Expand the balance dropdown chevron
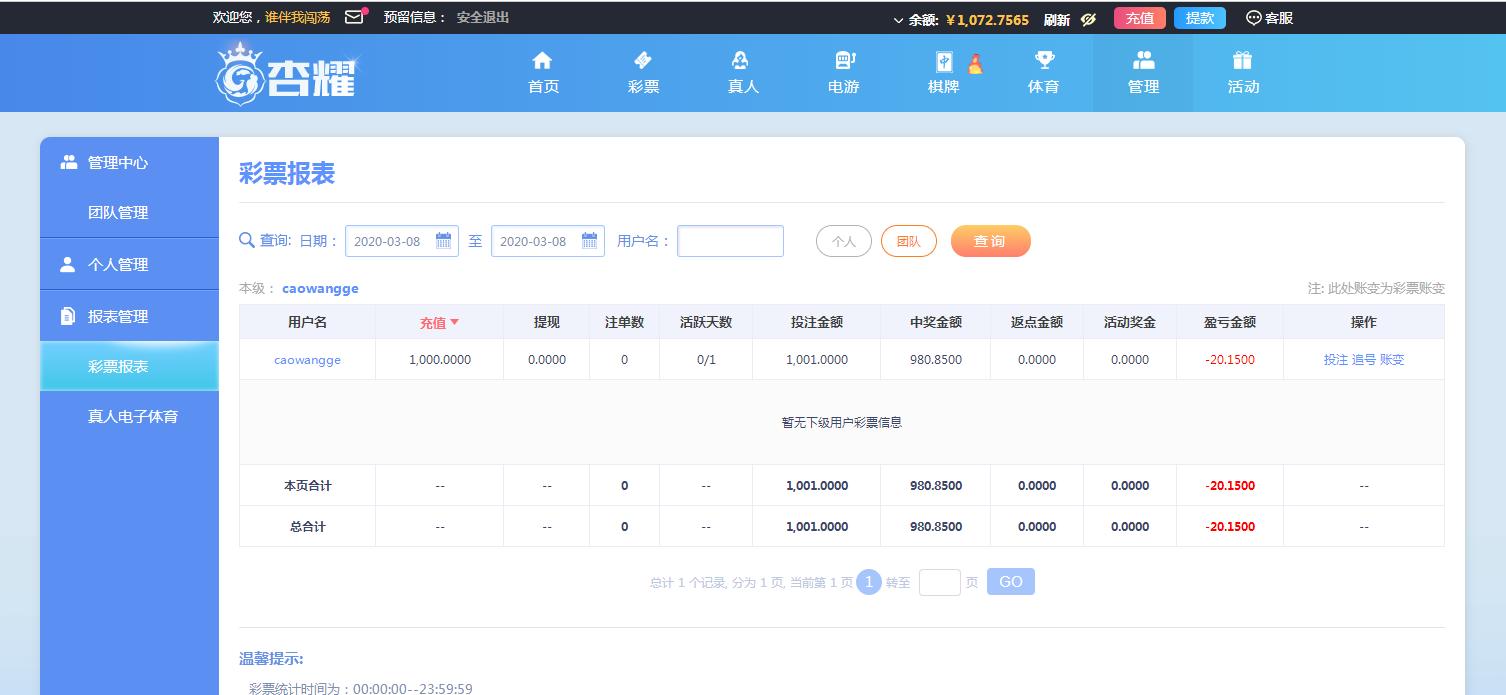This screenshot has height=695, width=1506. click(x=898, y=20)
